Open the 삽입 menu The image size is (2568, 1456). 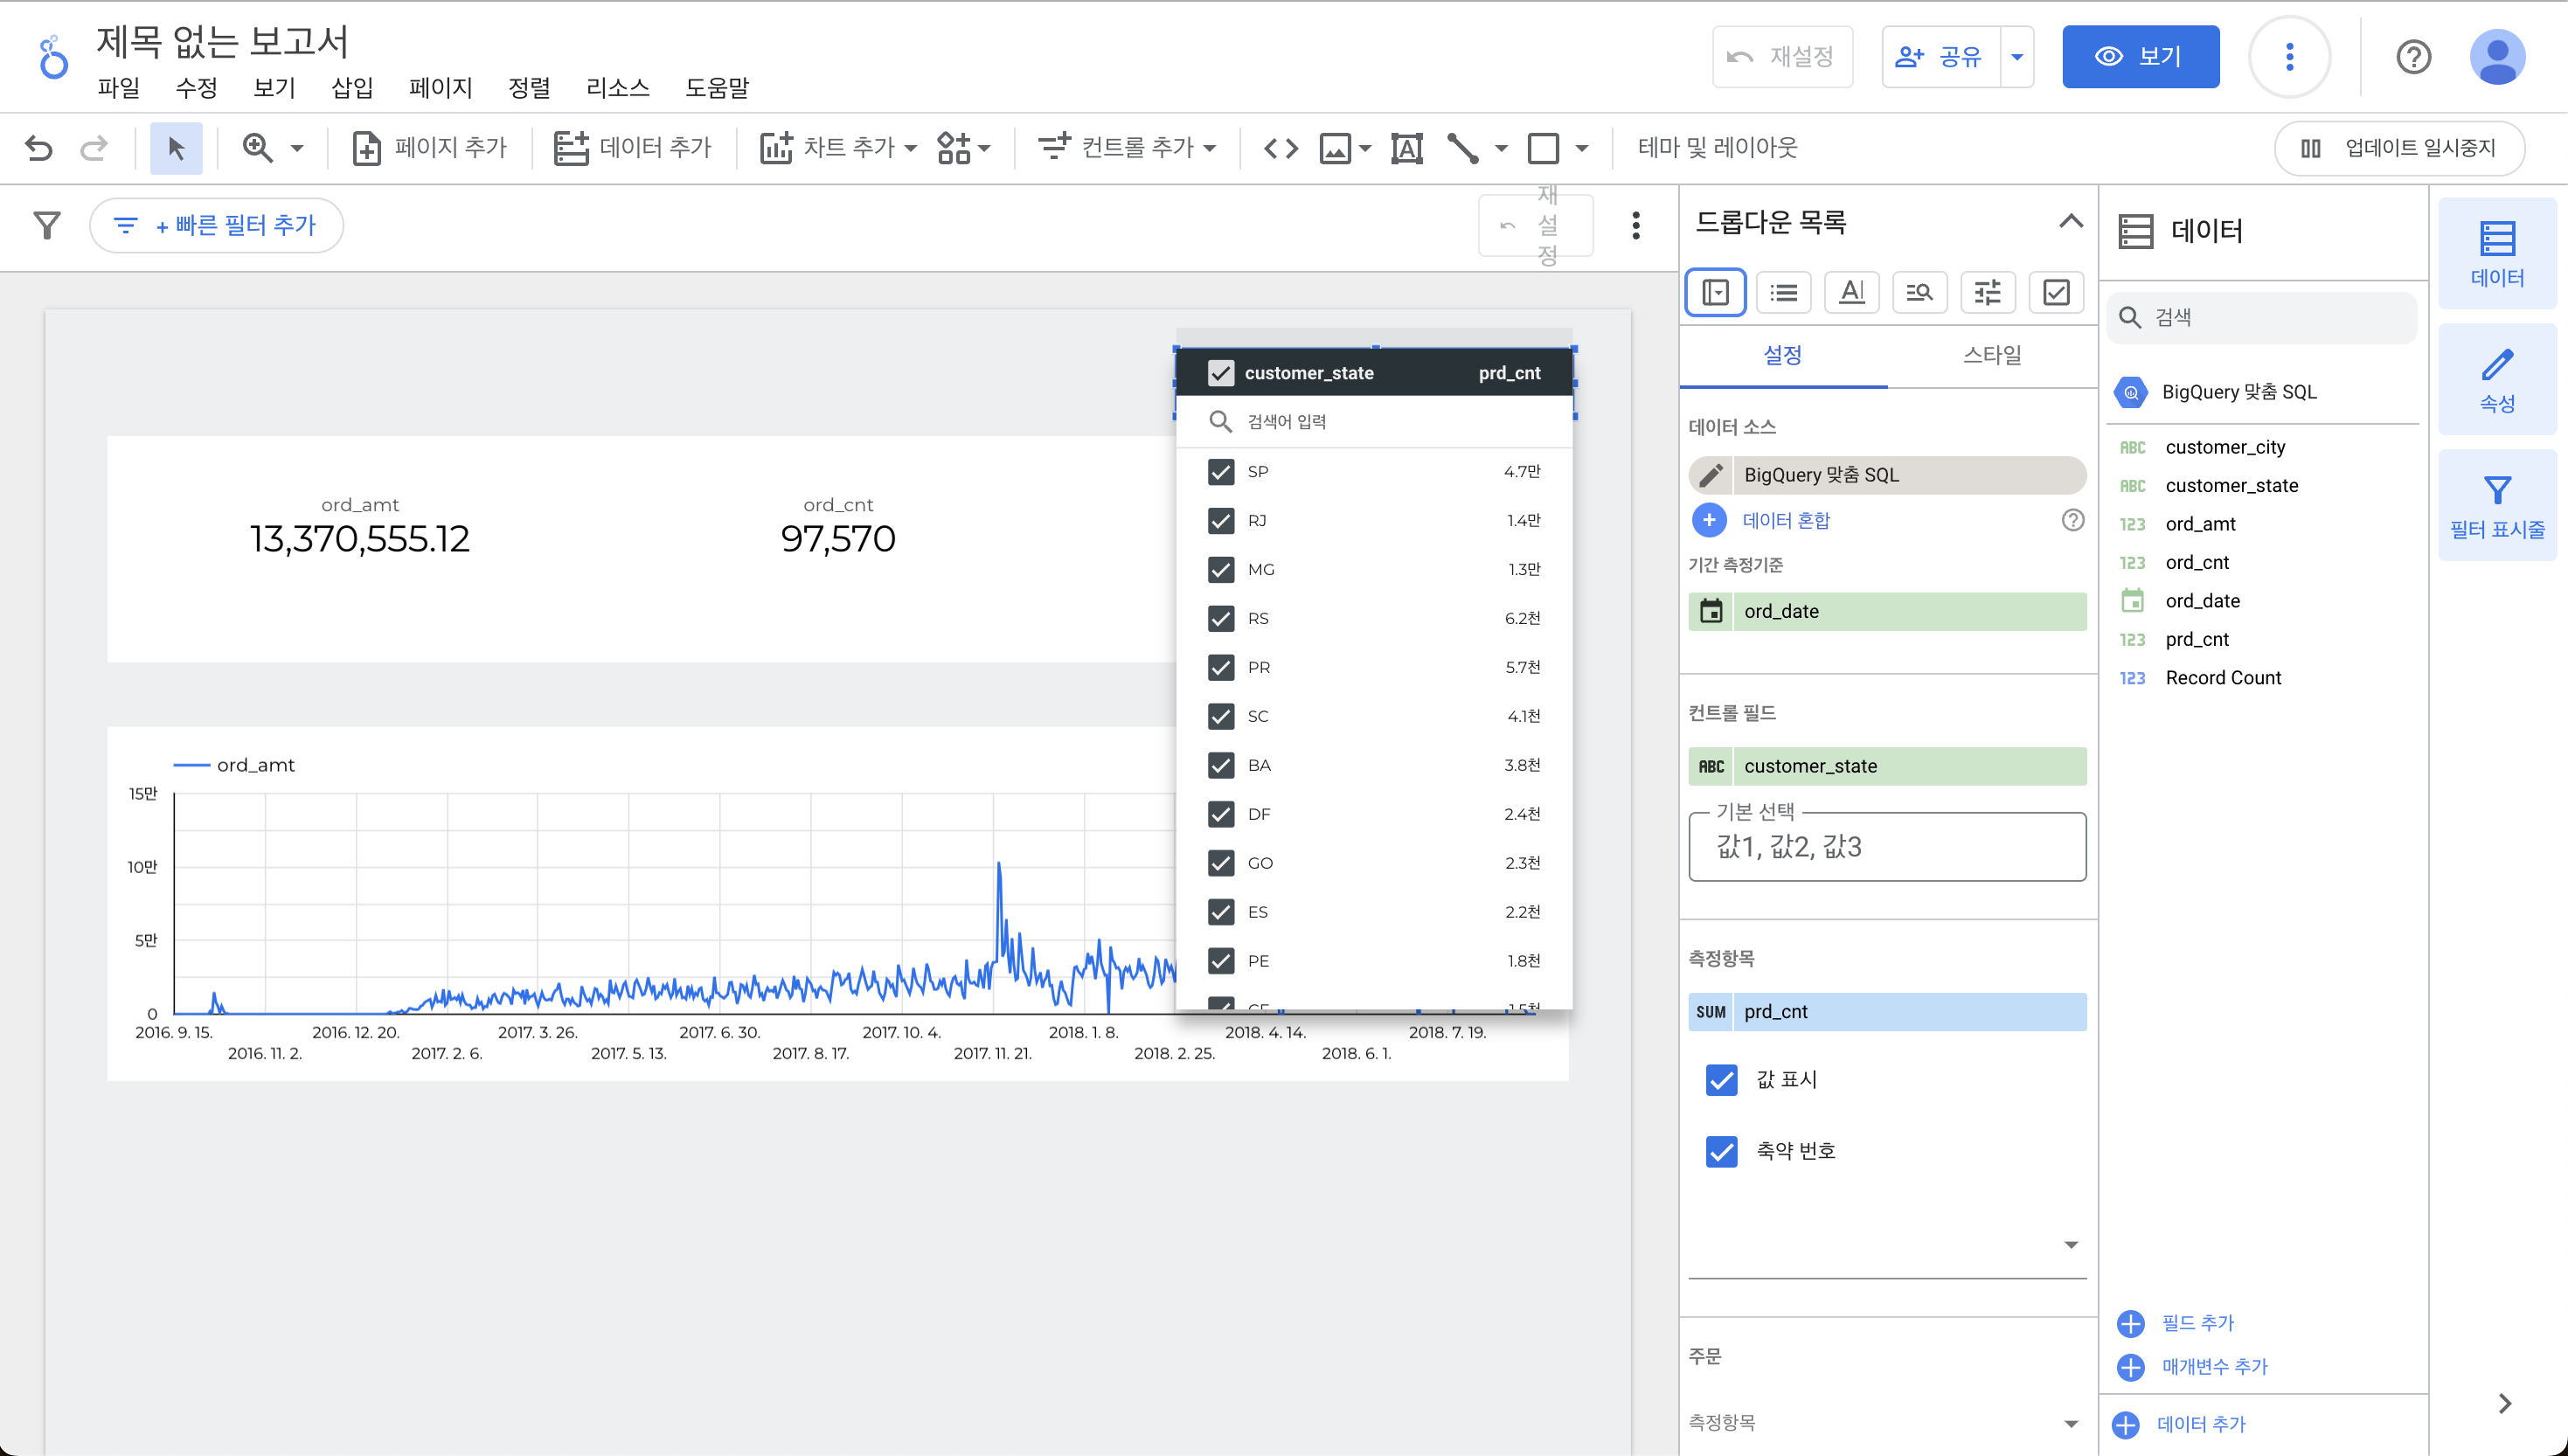(x=352, y=88)
